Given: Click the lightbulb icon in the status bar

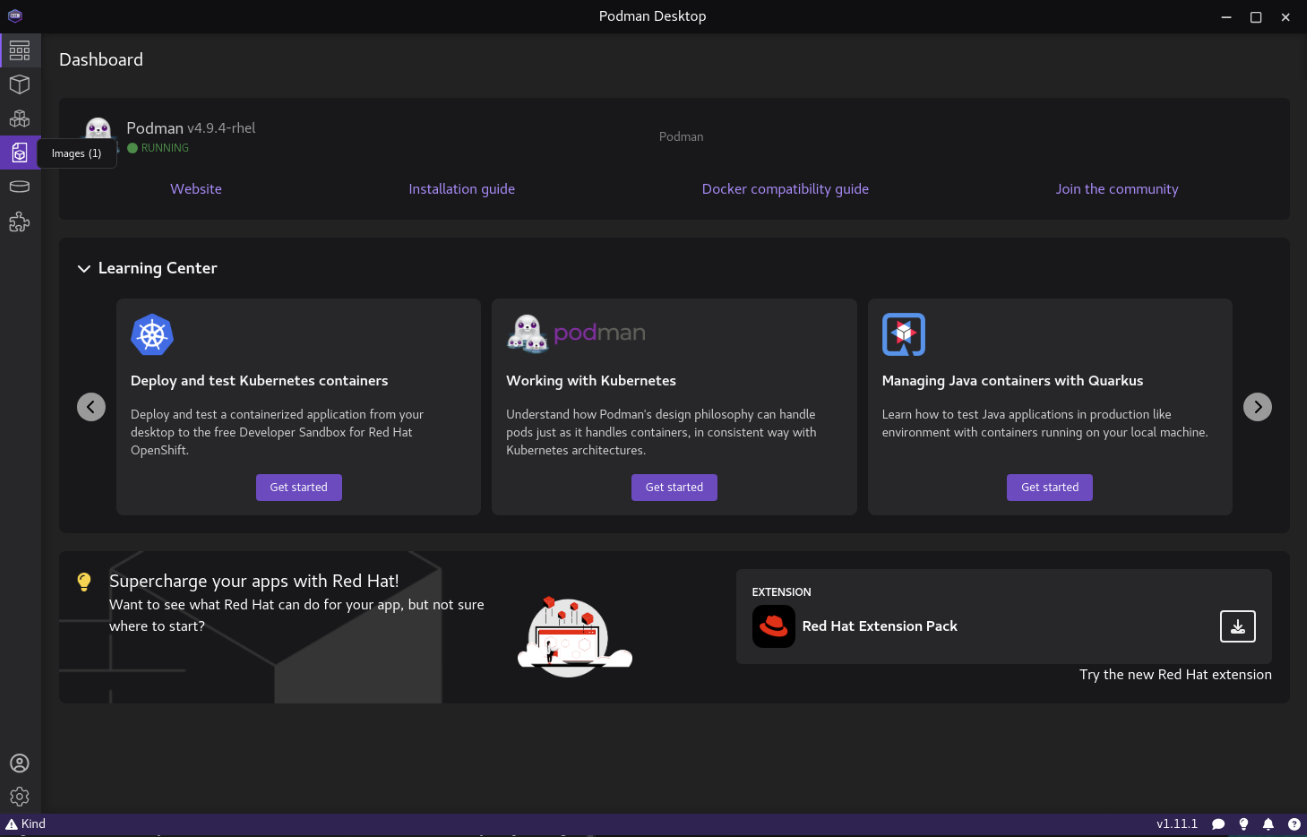Looking at the screenshot, I should click(1244, 824).
